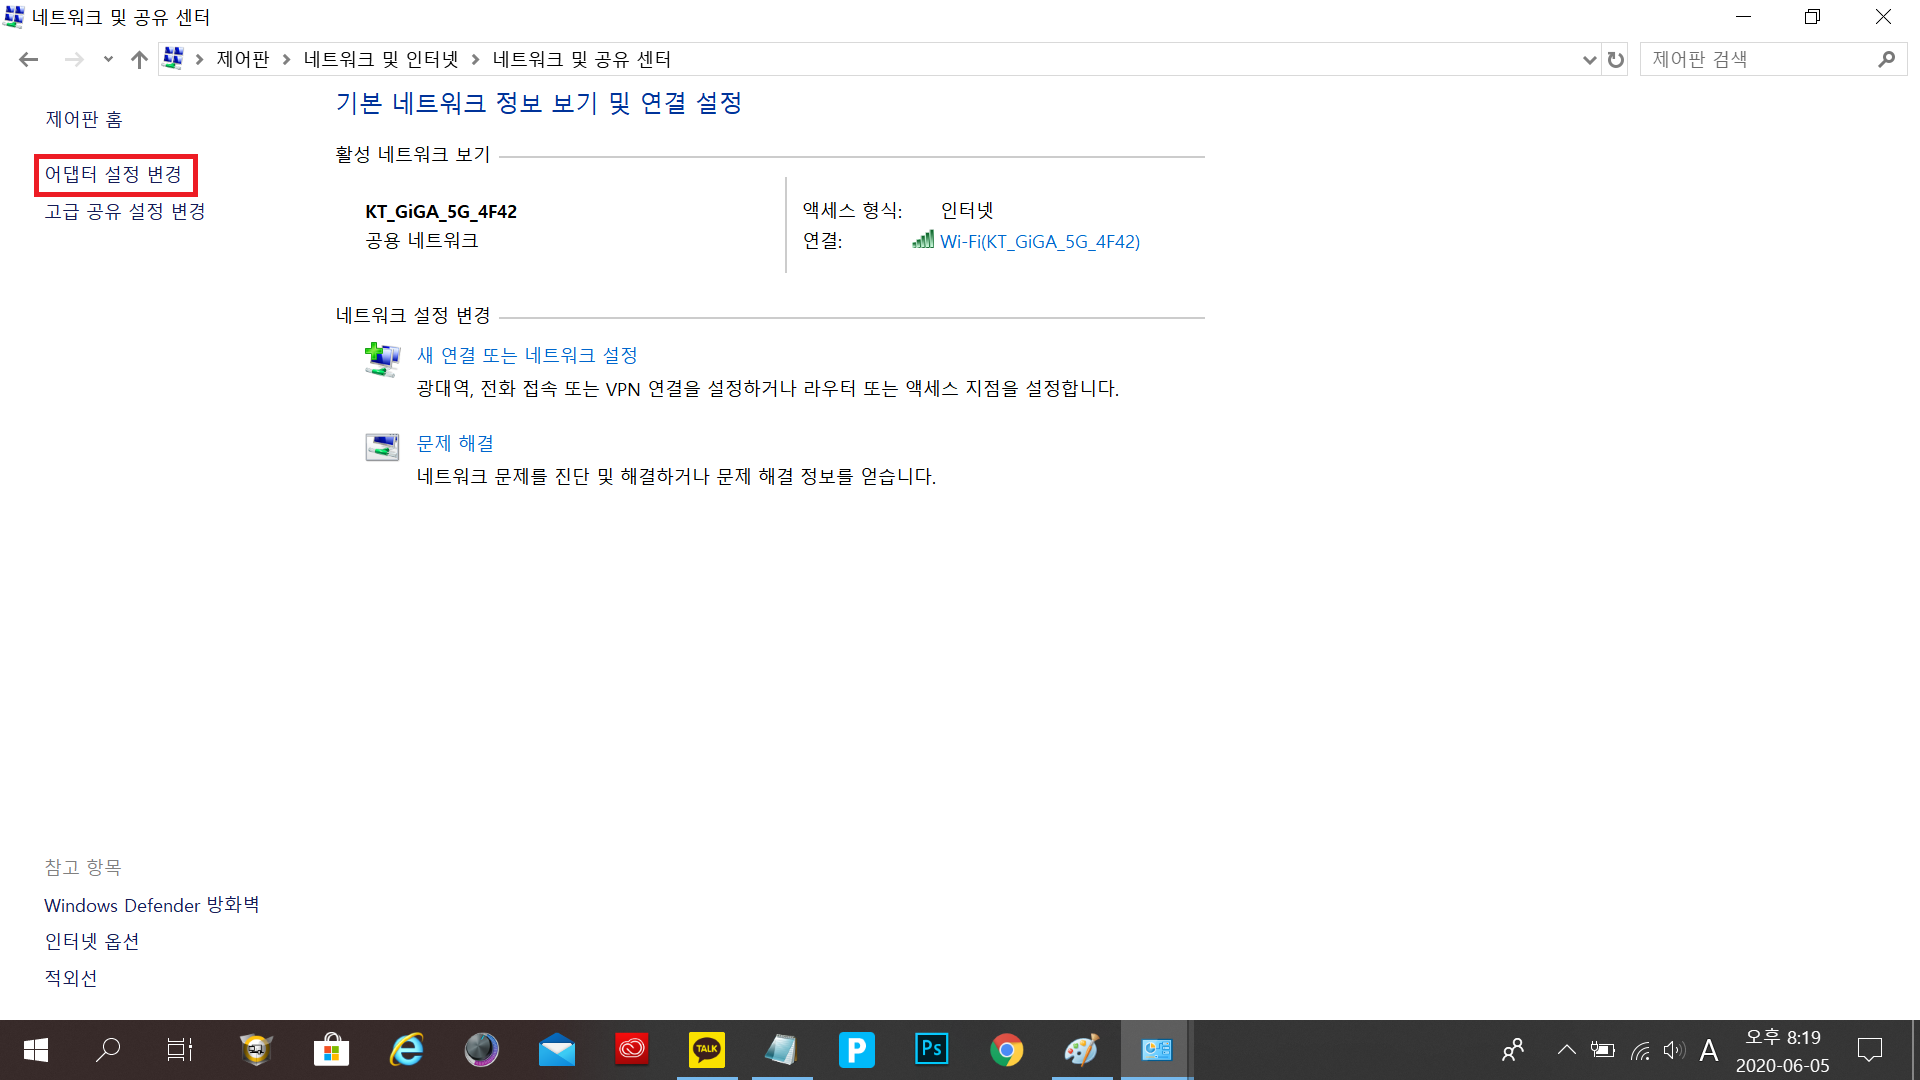Toggle the IME language indicator A
This screenshot has width=1920, height=1080.
click(1709, 1050)
